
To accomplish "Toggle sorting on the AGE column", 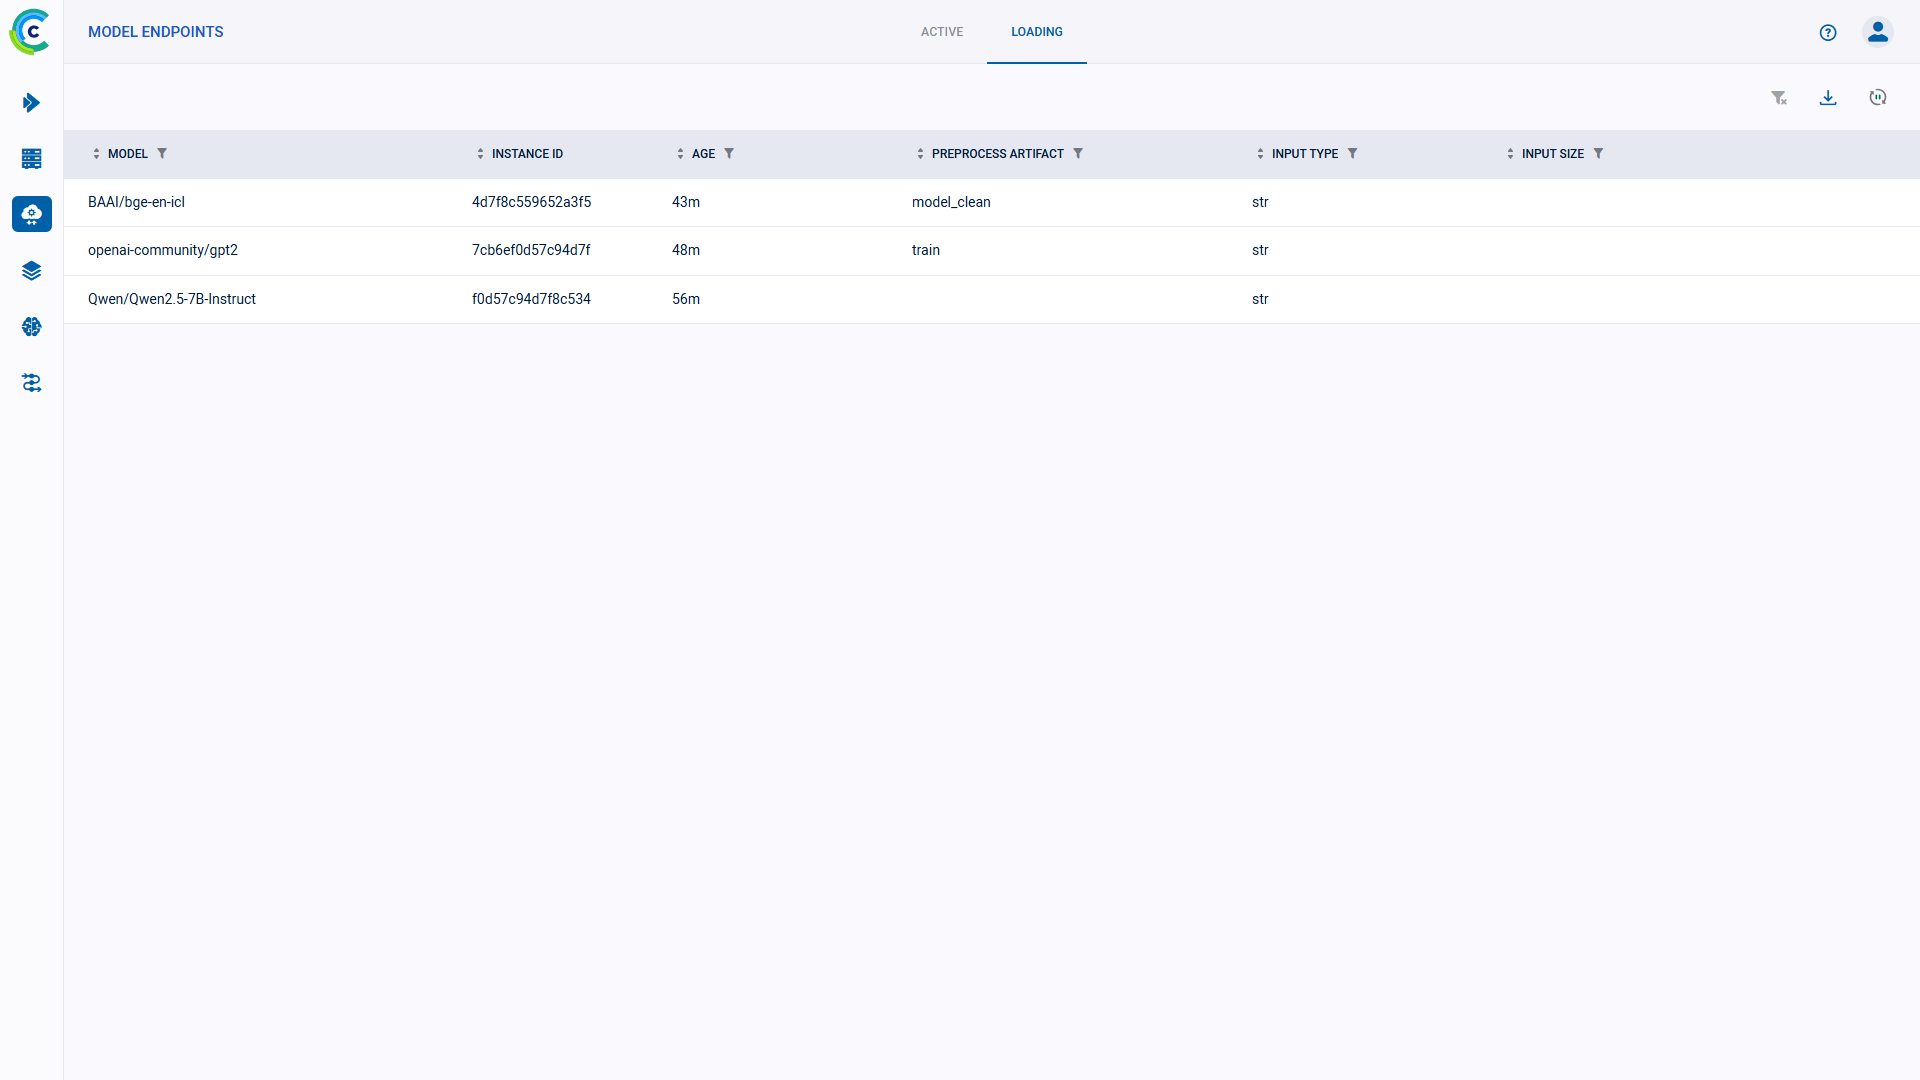I will coord(680,153).
